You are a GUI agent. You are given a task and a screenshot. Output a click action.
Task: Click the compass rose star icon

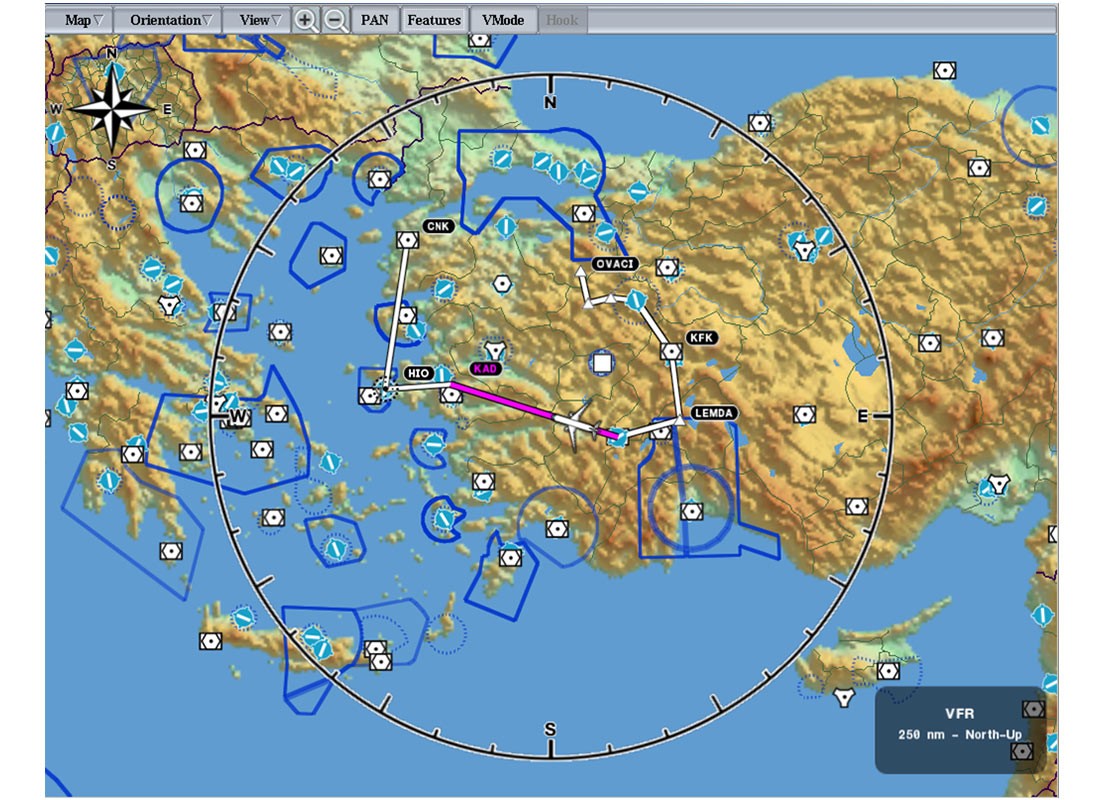tap(113, 108)
